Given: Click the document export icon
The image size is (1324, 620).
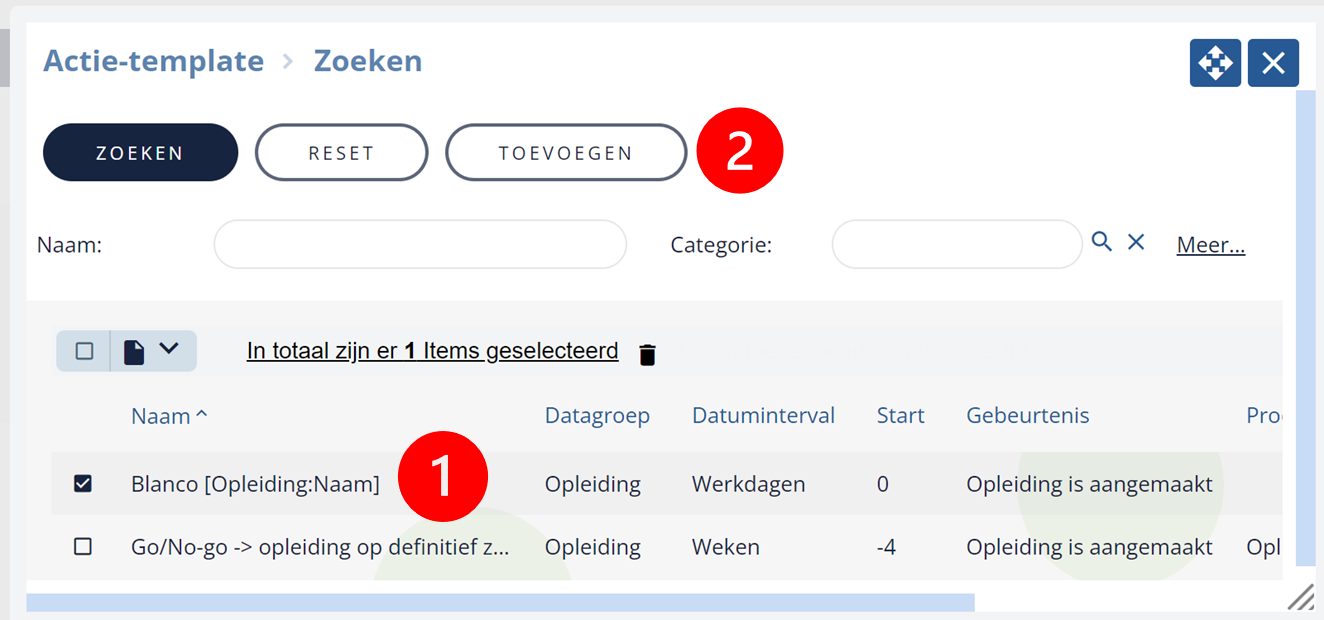Looking at the screenshot, I should coord(134,351).
